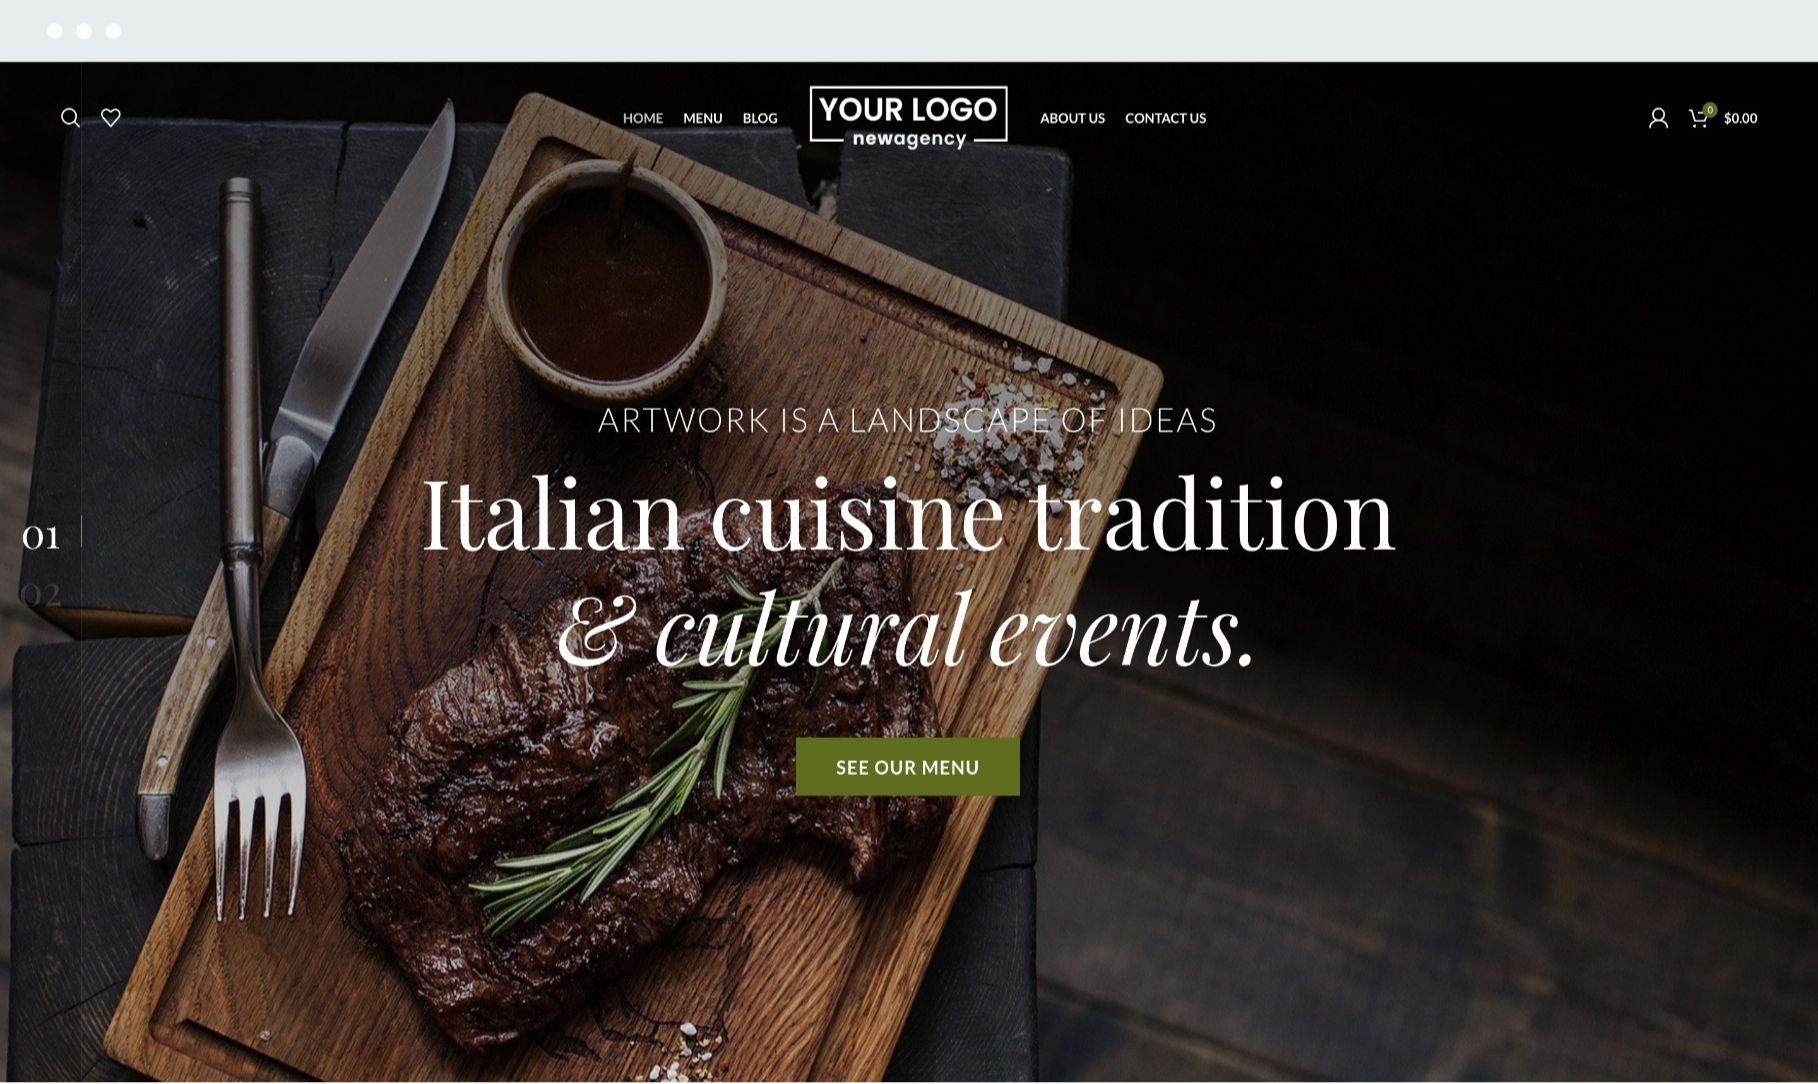The image size is (1818, 1084).
Task: Open the MENU navigation item
Action: [x=703, y=118]
